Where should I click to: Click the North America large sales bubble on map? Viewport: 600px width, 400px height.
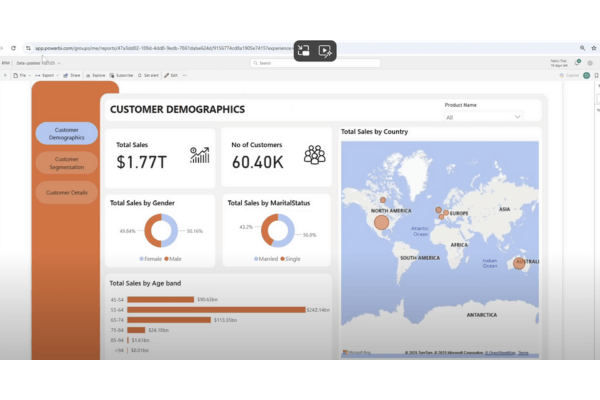click(x=381, y=222)
